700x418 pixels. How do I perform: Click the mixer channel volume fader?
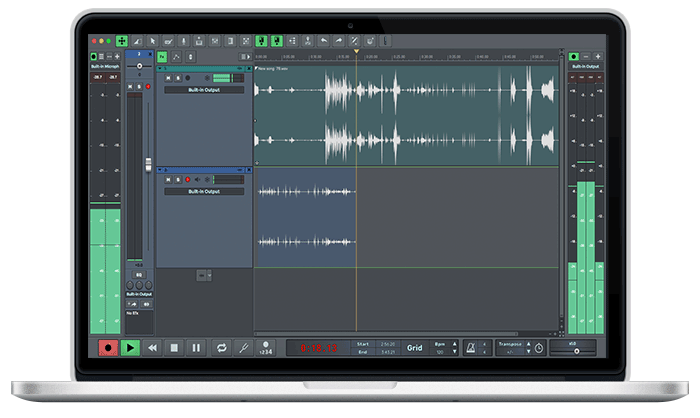point(148,165)
